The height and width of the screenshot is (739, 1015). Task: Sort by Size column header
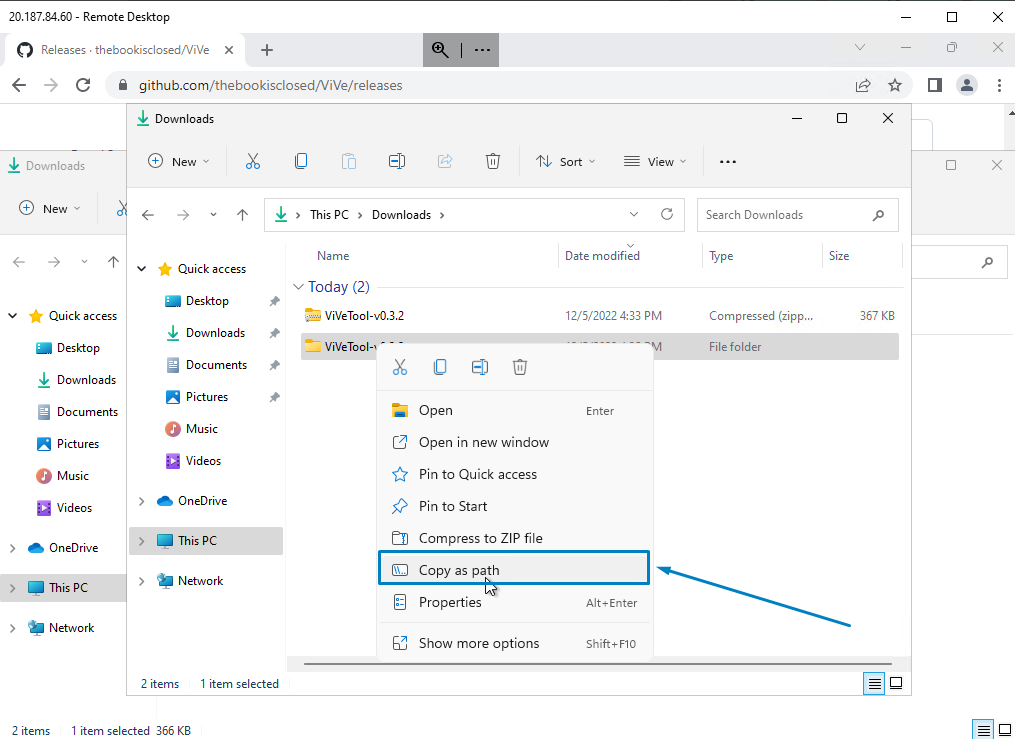coord(839,256)
